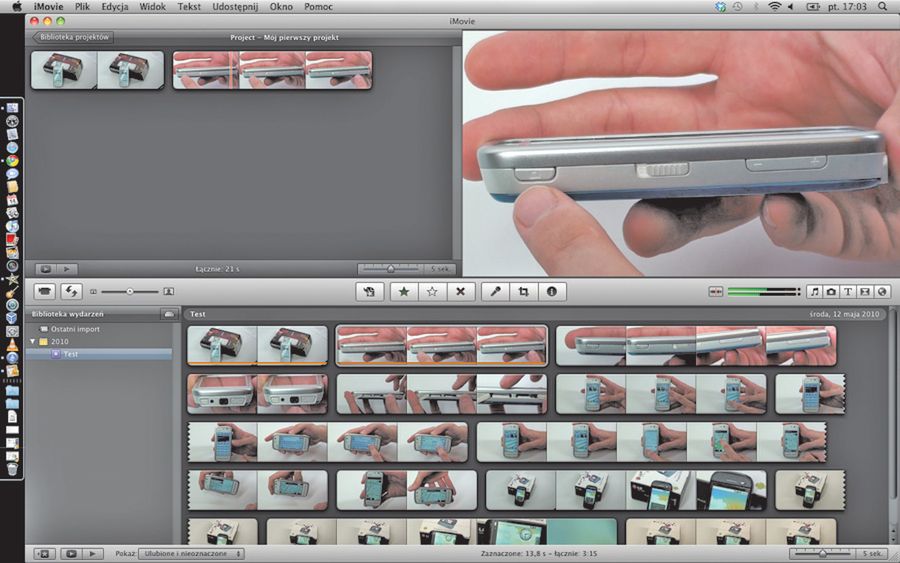Open the camera import button

pyautogui.click(x=45, y=292)
